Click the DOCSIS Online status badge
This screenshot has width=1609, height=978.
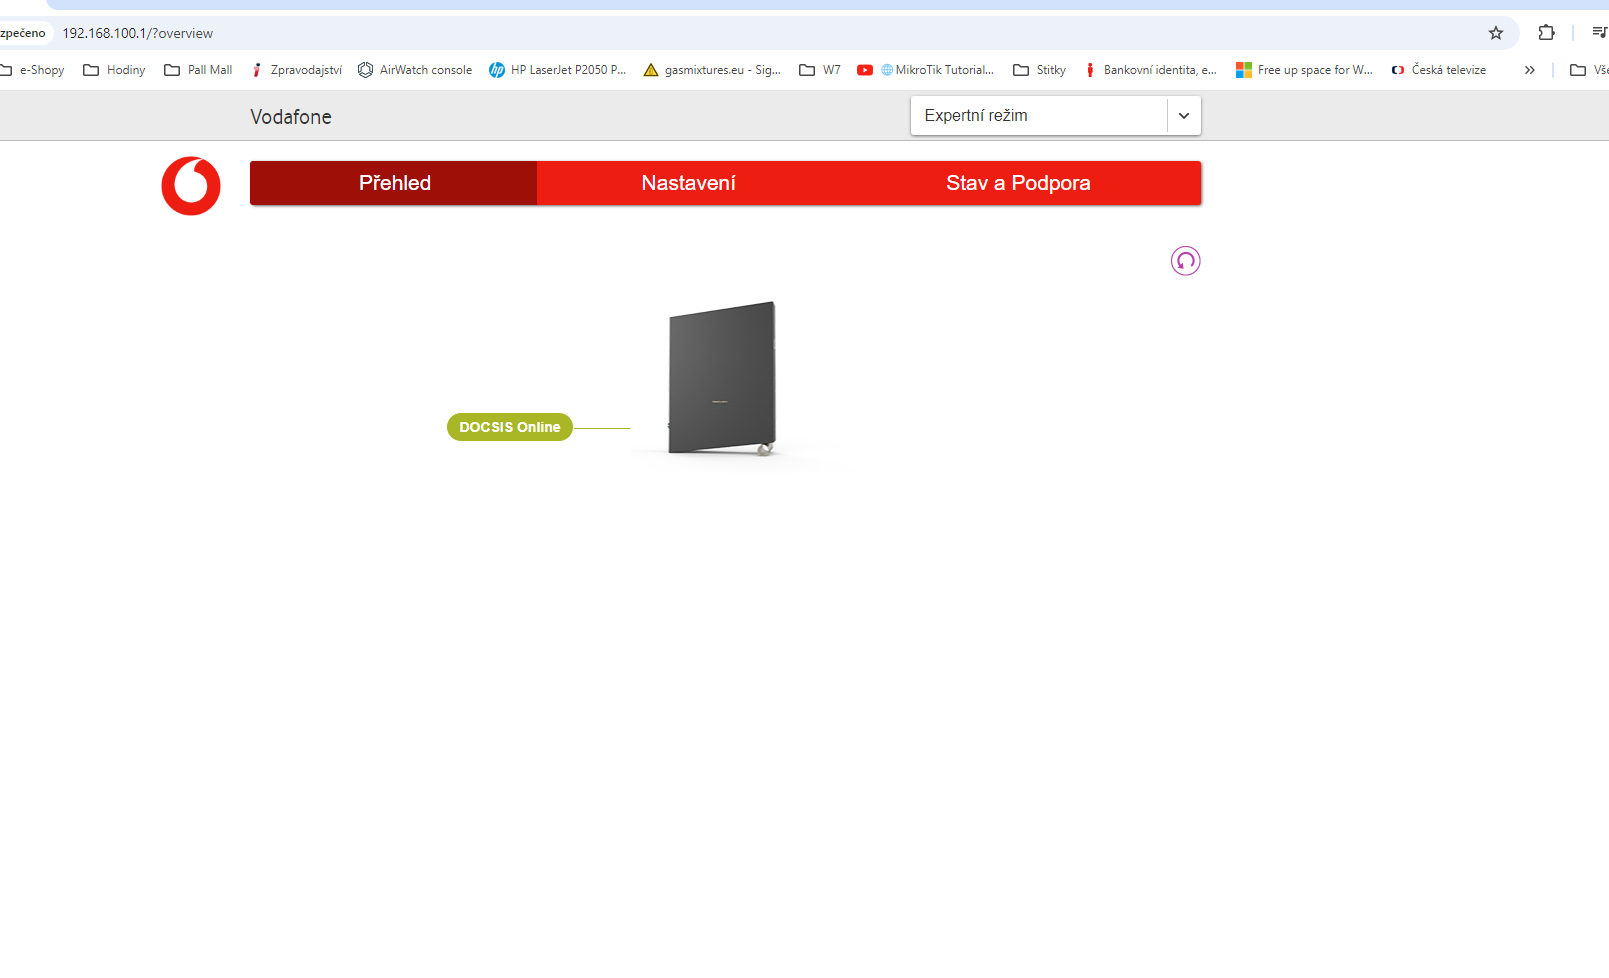pos(509,427)
